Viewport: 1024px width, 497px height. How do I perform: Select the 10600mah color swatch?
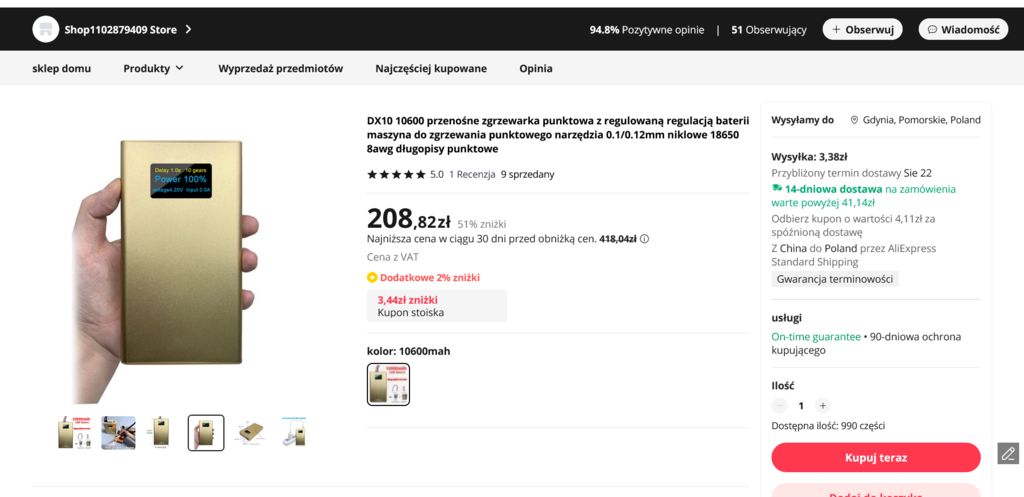[388, 384]
